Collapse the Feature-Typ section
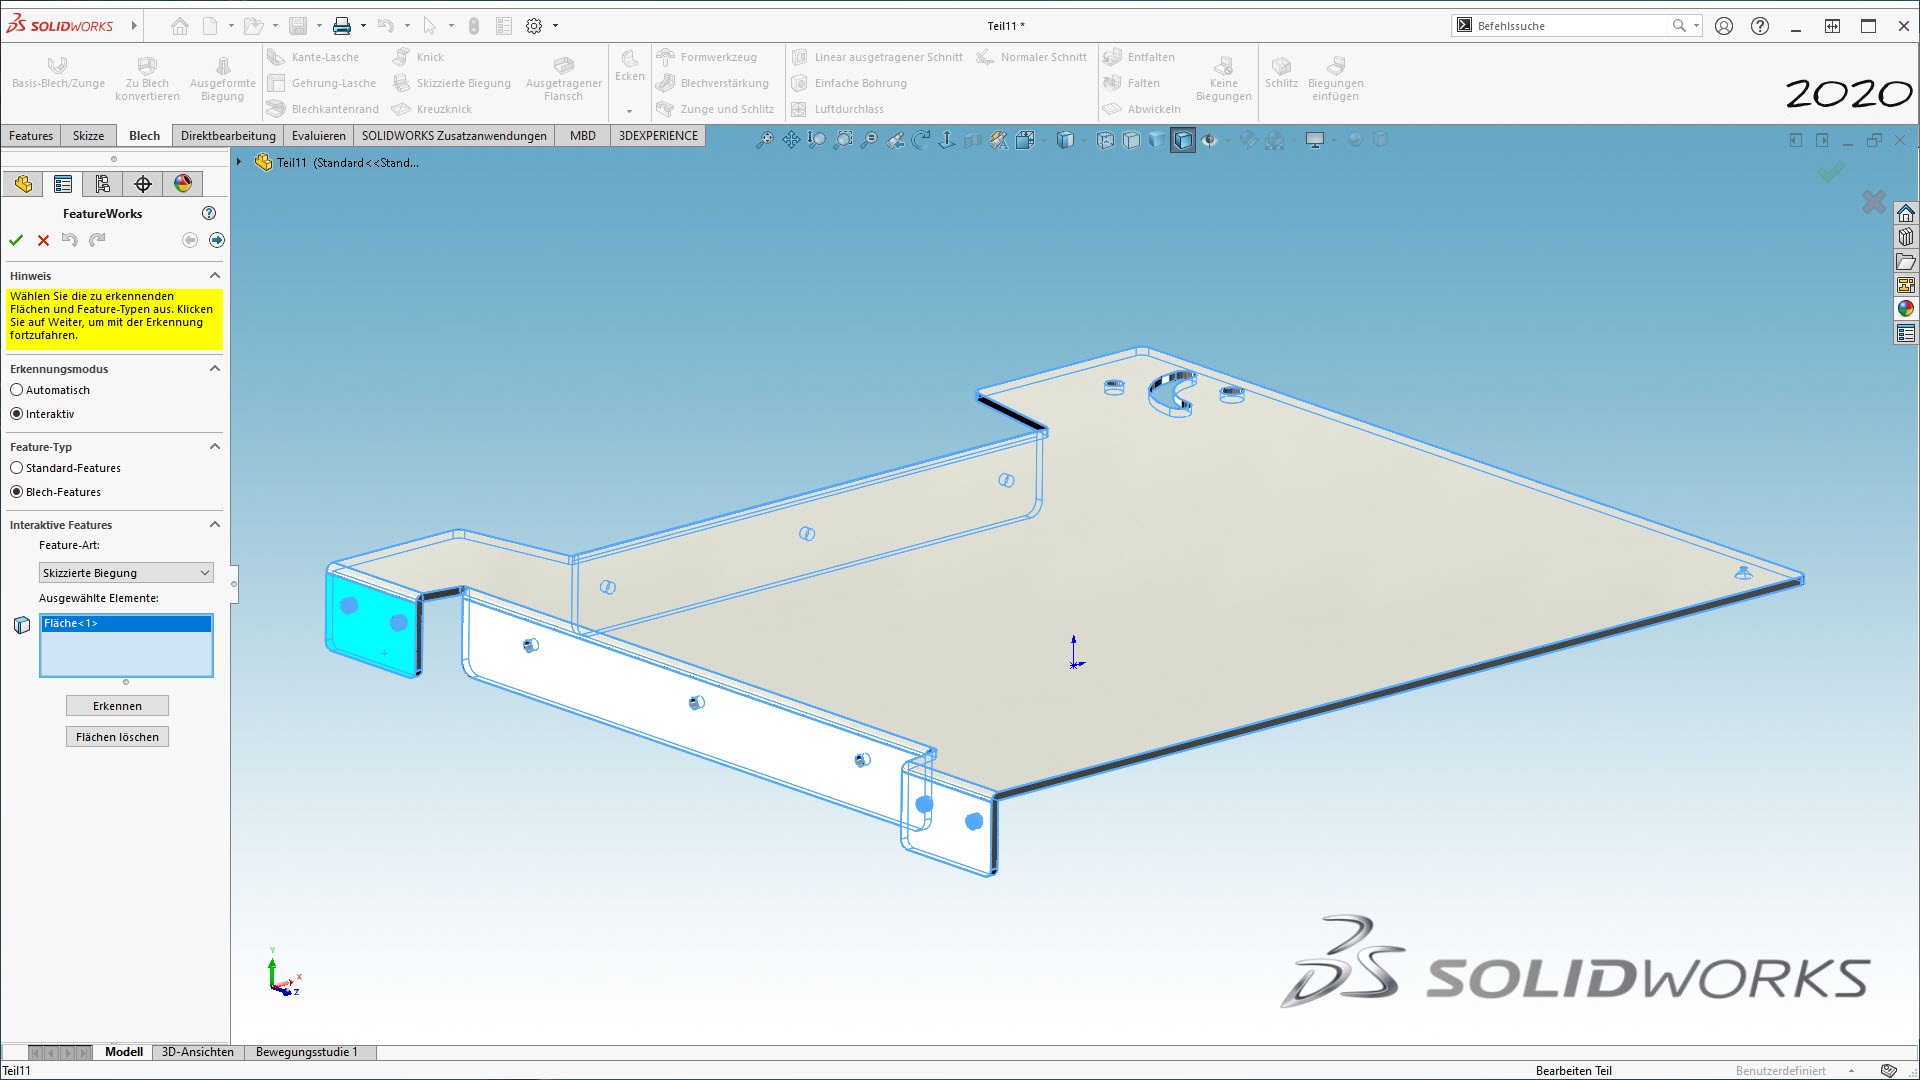The height and width of the screenshot is (1080, 1920). (x=214, y=446)
